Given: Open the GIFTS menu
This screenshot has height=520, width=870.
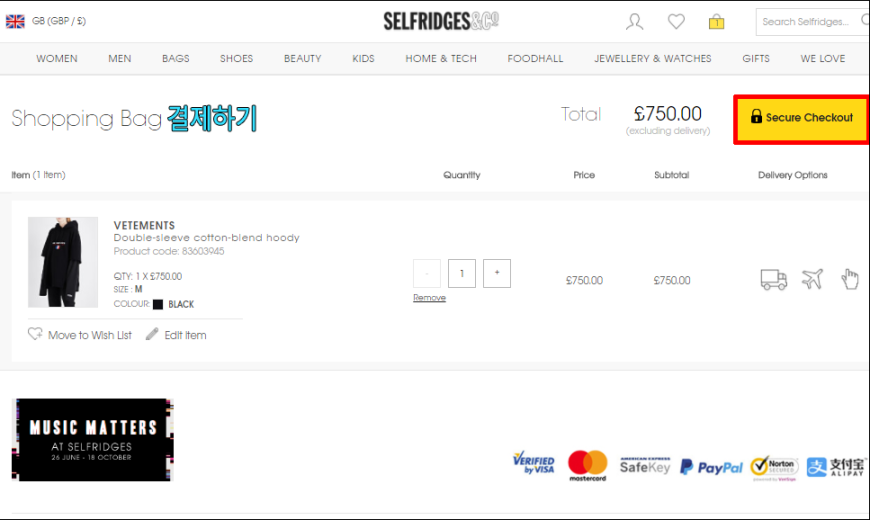Looking at the screenshot, I should 756,58.
